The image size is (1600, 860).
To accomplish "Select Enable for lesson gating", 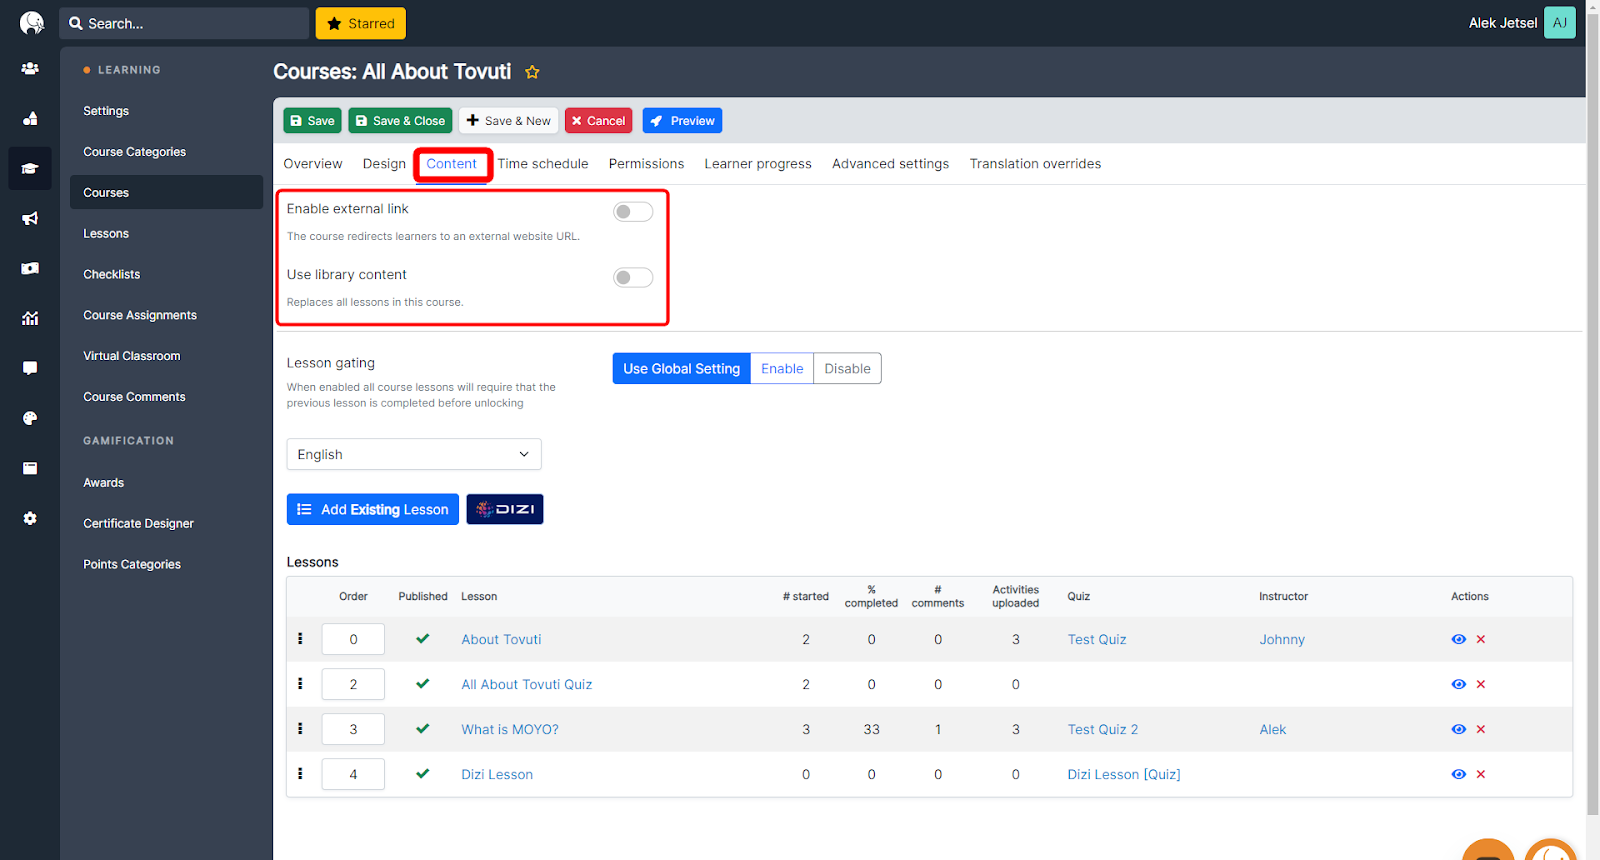I will 782,368.
